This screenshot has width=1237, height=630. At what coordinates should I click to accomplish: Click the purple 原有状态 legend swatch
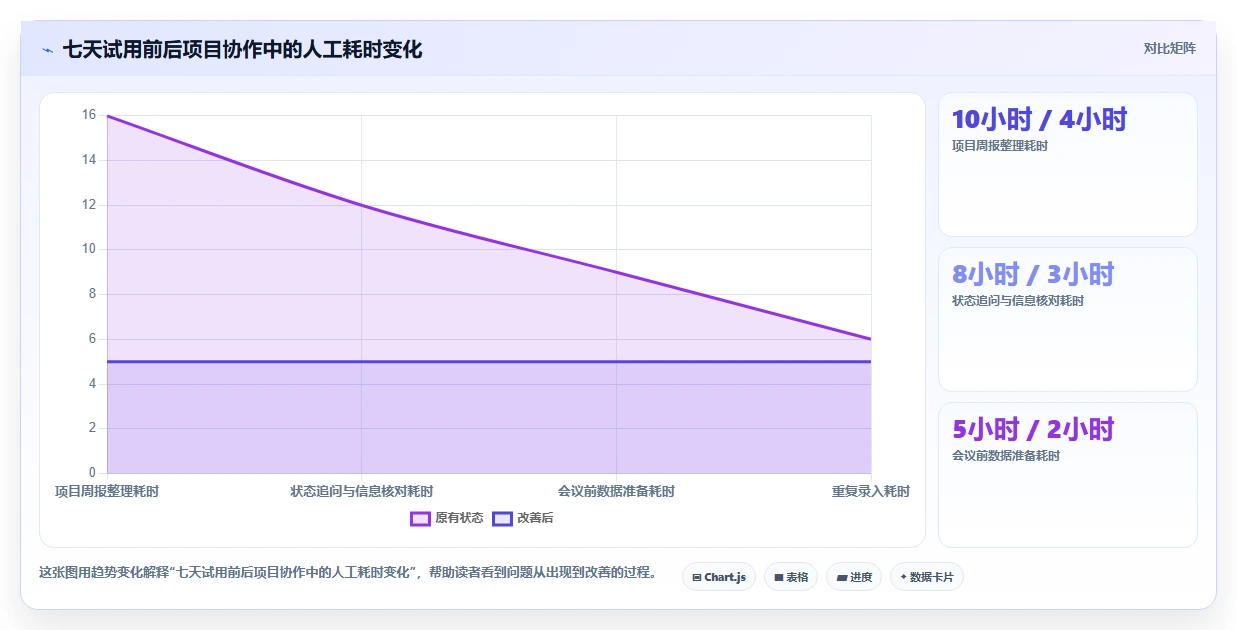(x=420, y=518)
